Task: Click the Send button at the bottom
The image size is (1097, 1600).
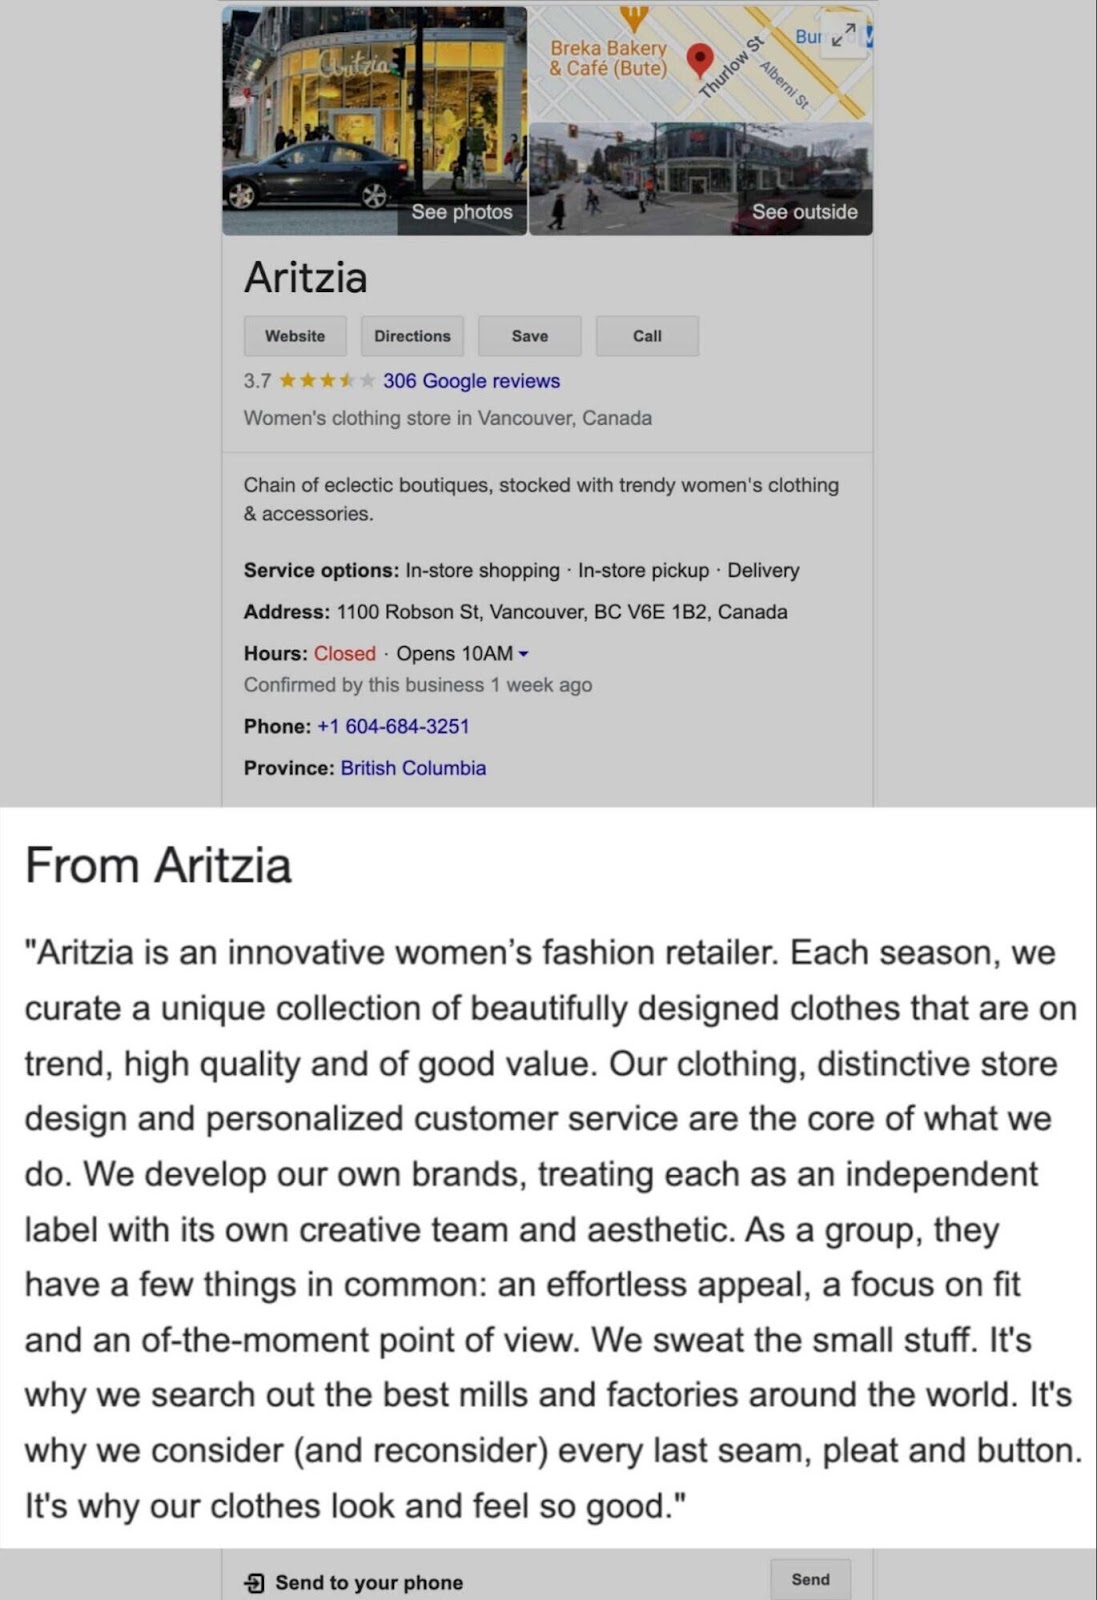Action: 811,1578
